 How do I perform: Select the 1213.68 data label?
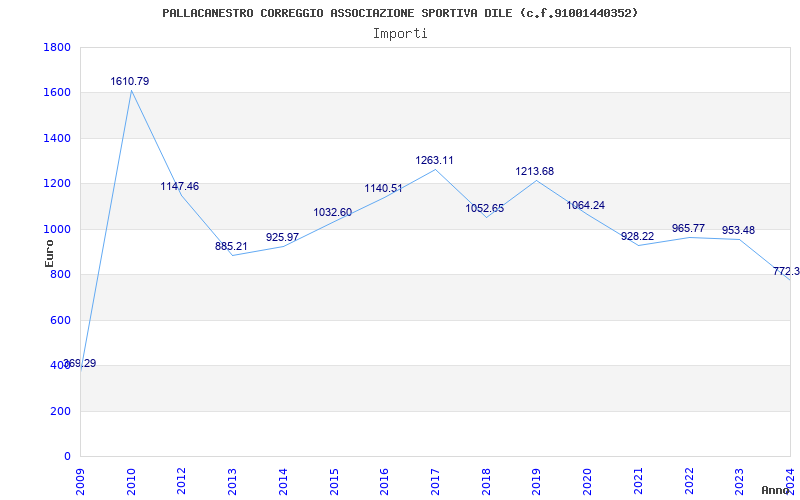(x=535, y=171)
